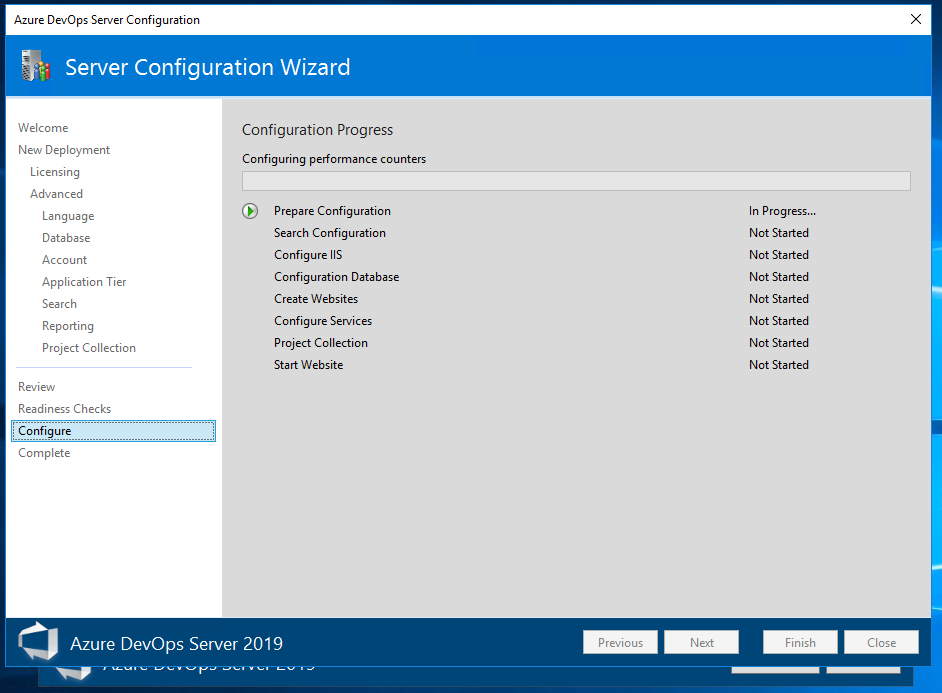Click the Start Website row label
Viewport: 942px width, 693px height.
(309, 365)
